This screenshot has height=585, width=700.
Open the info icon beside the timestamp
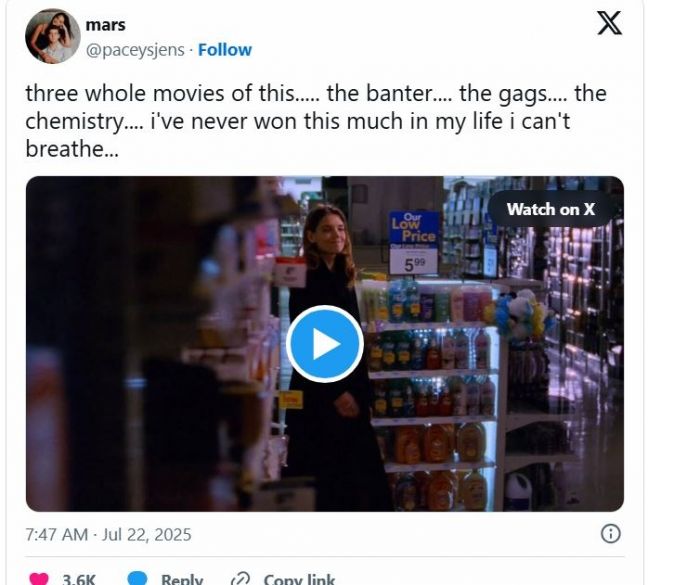pos(610,534)
